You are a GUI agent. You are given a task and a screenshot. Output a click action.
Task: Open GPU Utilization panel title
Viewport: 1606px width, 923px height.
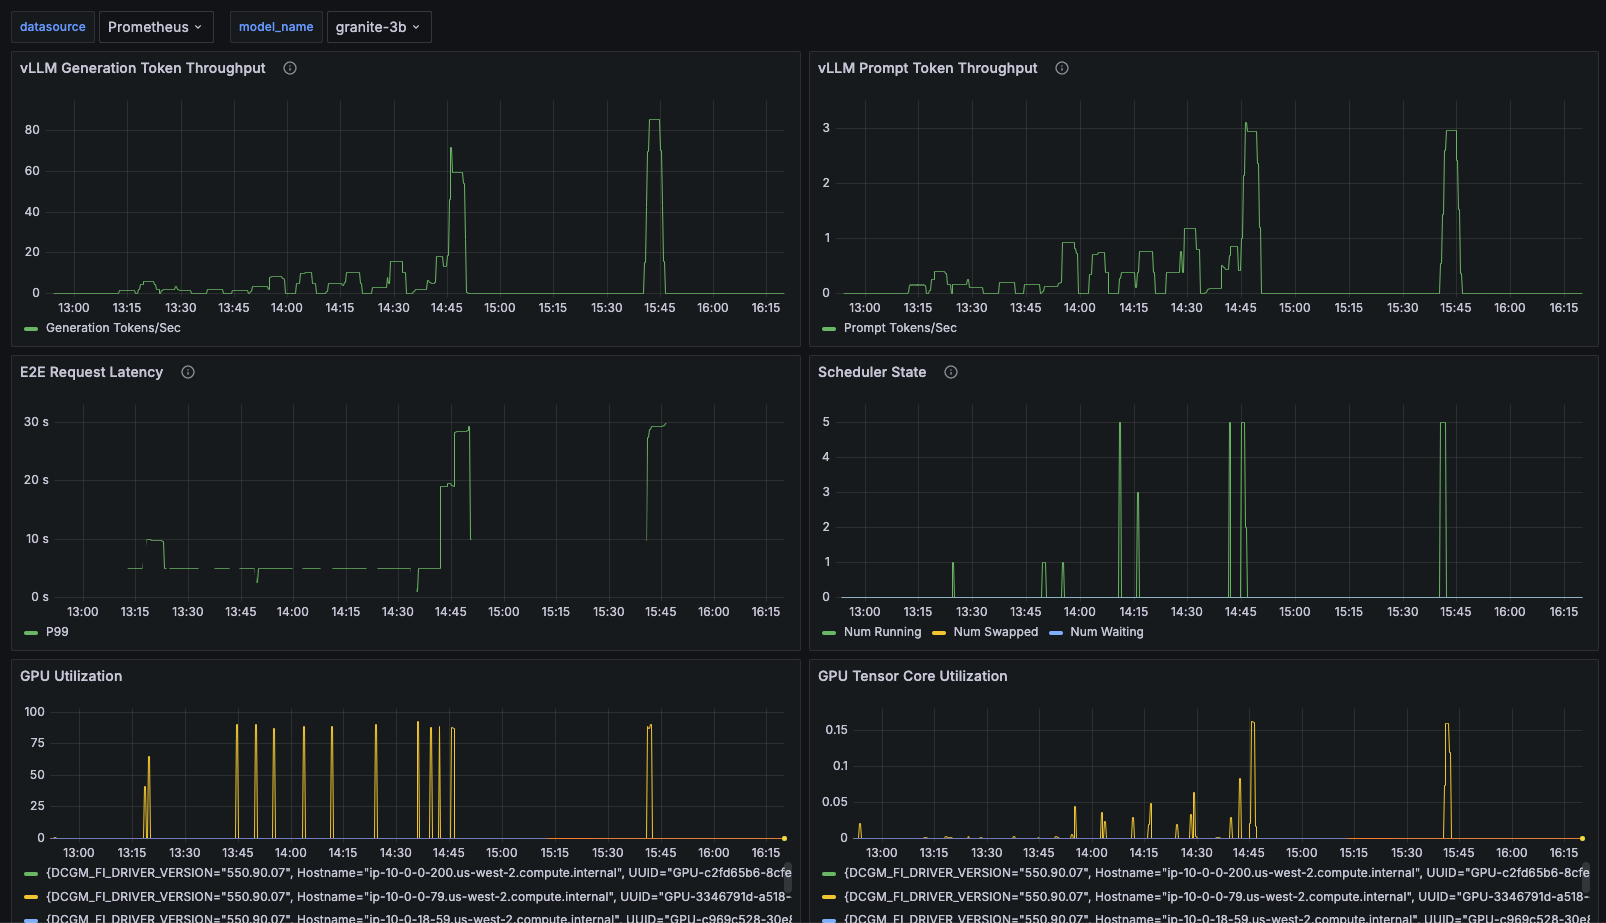pos(71,676)
